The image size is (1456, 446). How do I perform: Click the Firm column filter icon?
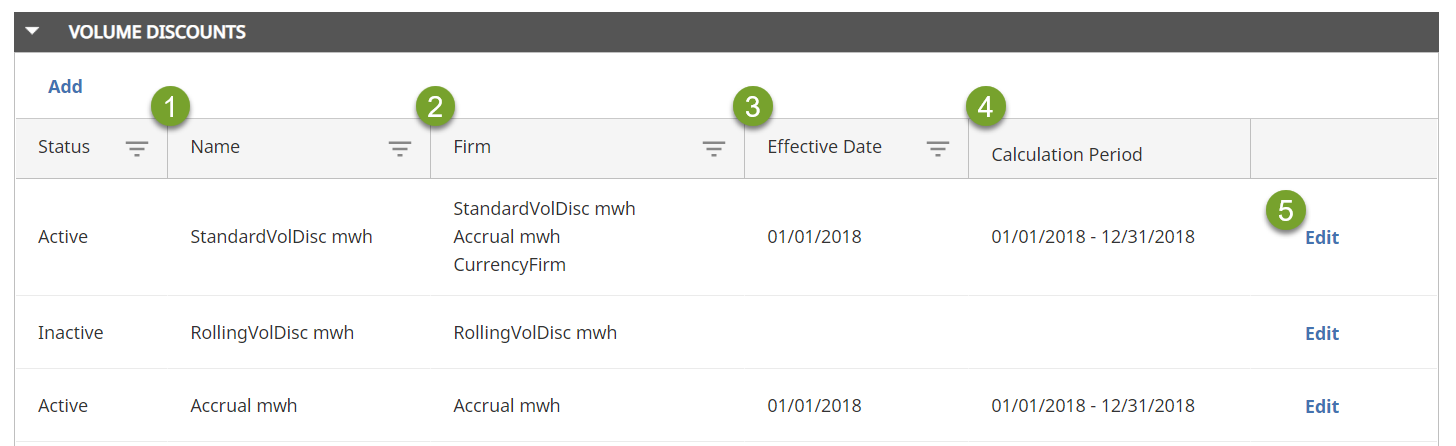[x=713, y=149]
